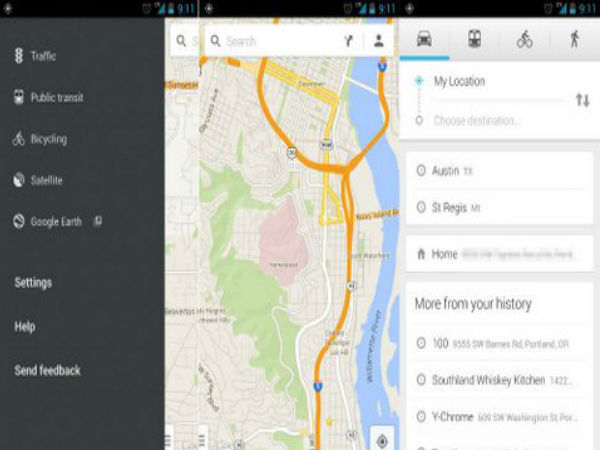Swap start and destination with the arrows icon
This screenshot has width=600, height=450.
582,100
